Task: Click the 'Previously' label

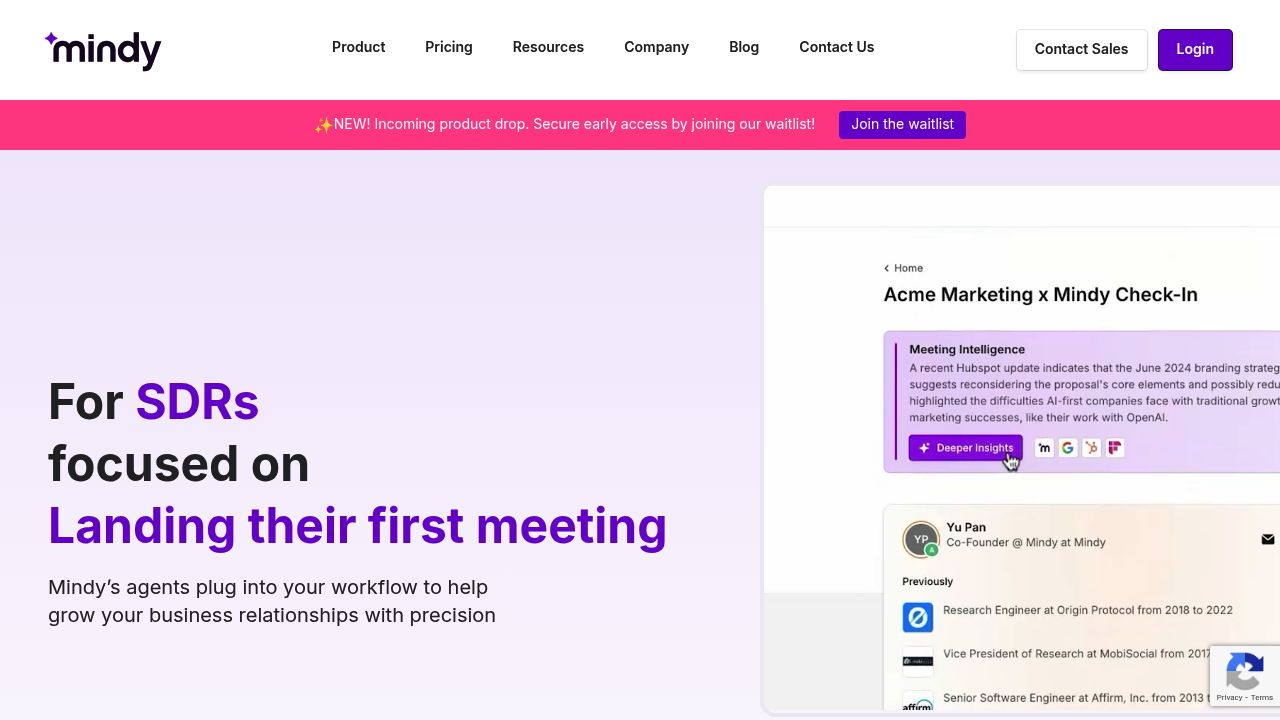Action: (x=927, y=581)
